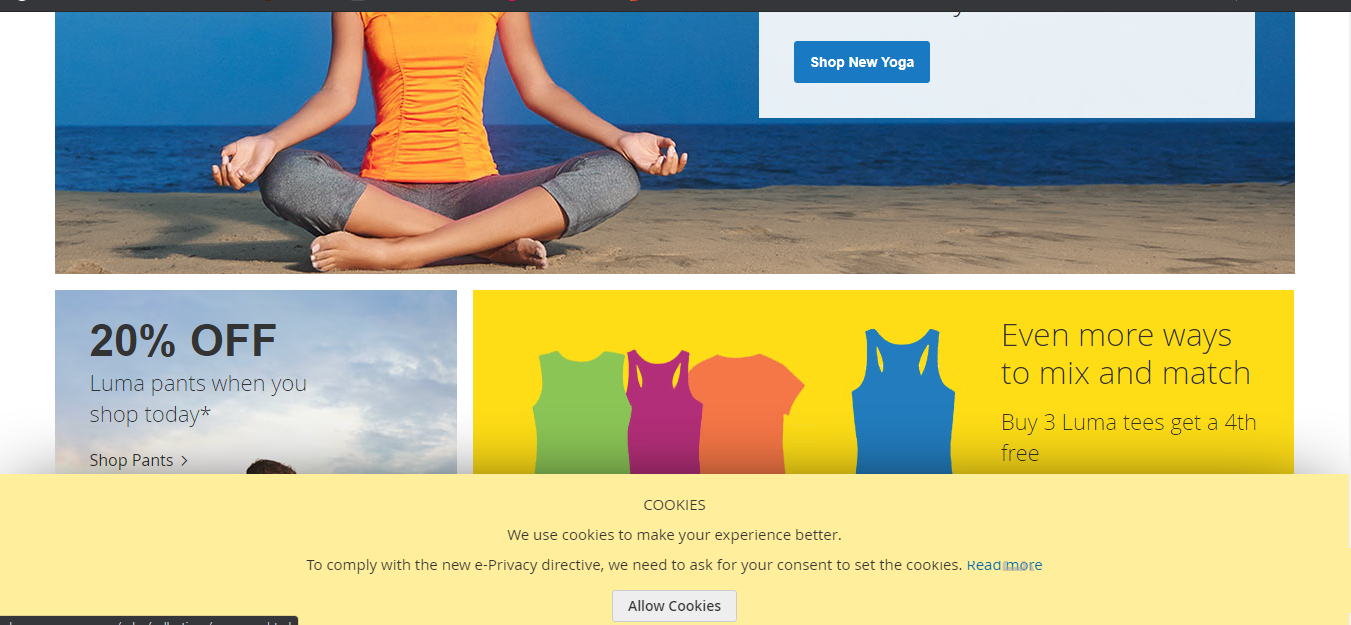Viewport: 1351px width, 625px height.
Task: Select the blue tank top illustration
Action: (x=903, y=402)
